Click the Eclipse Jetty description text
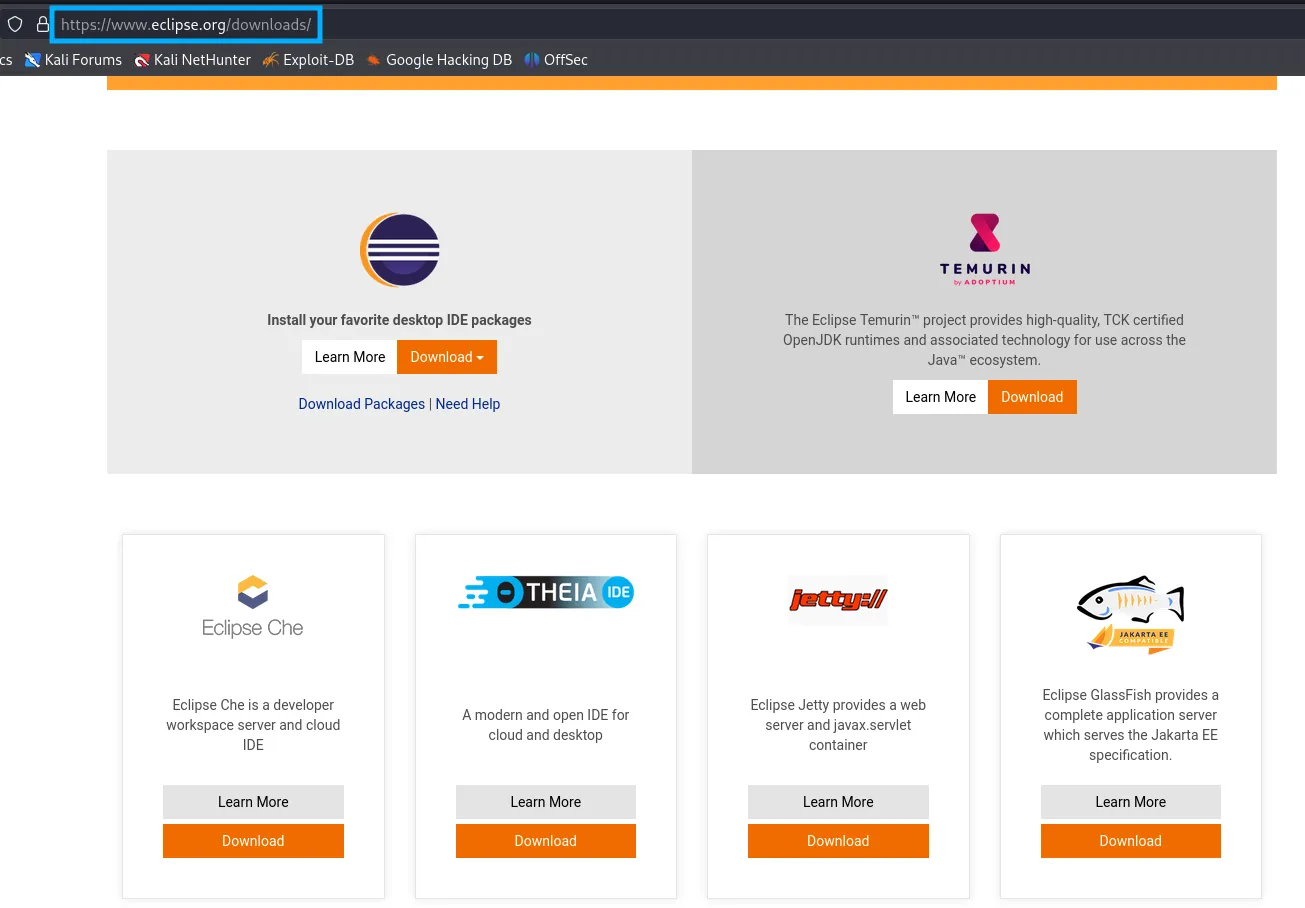The height and width of the screenshot is (908, 1305). (838, 725)
